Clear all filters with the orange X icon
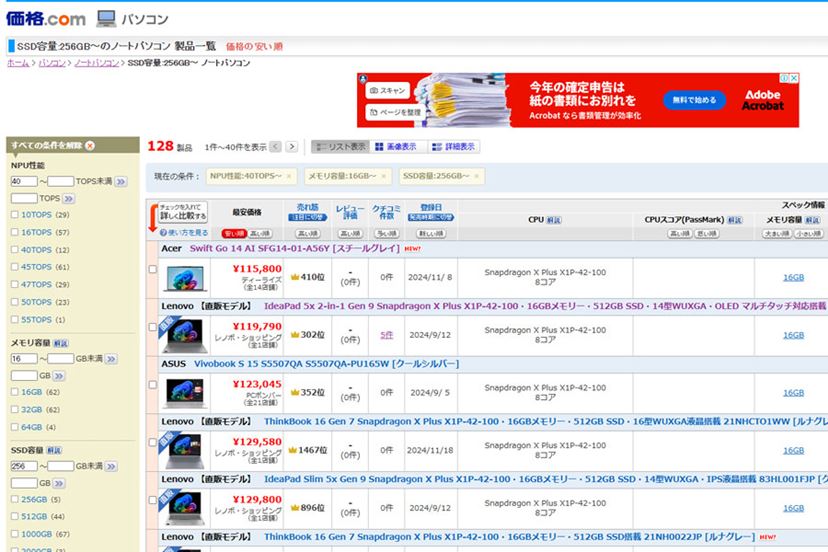The height and width of the screenshot is (552, 828). pyautogui.click(x=90, y=146)
